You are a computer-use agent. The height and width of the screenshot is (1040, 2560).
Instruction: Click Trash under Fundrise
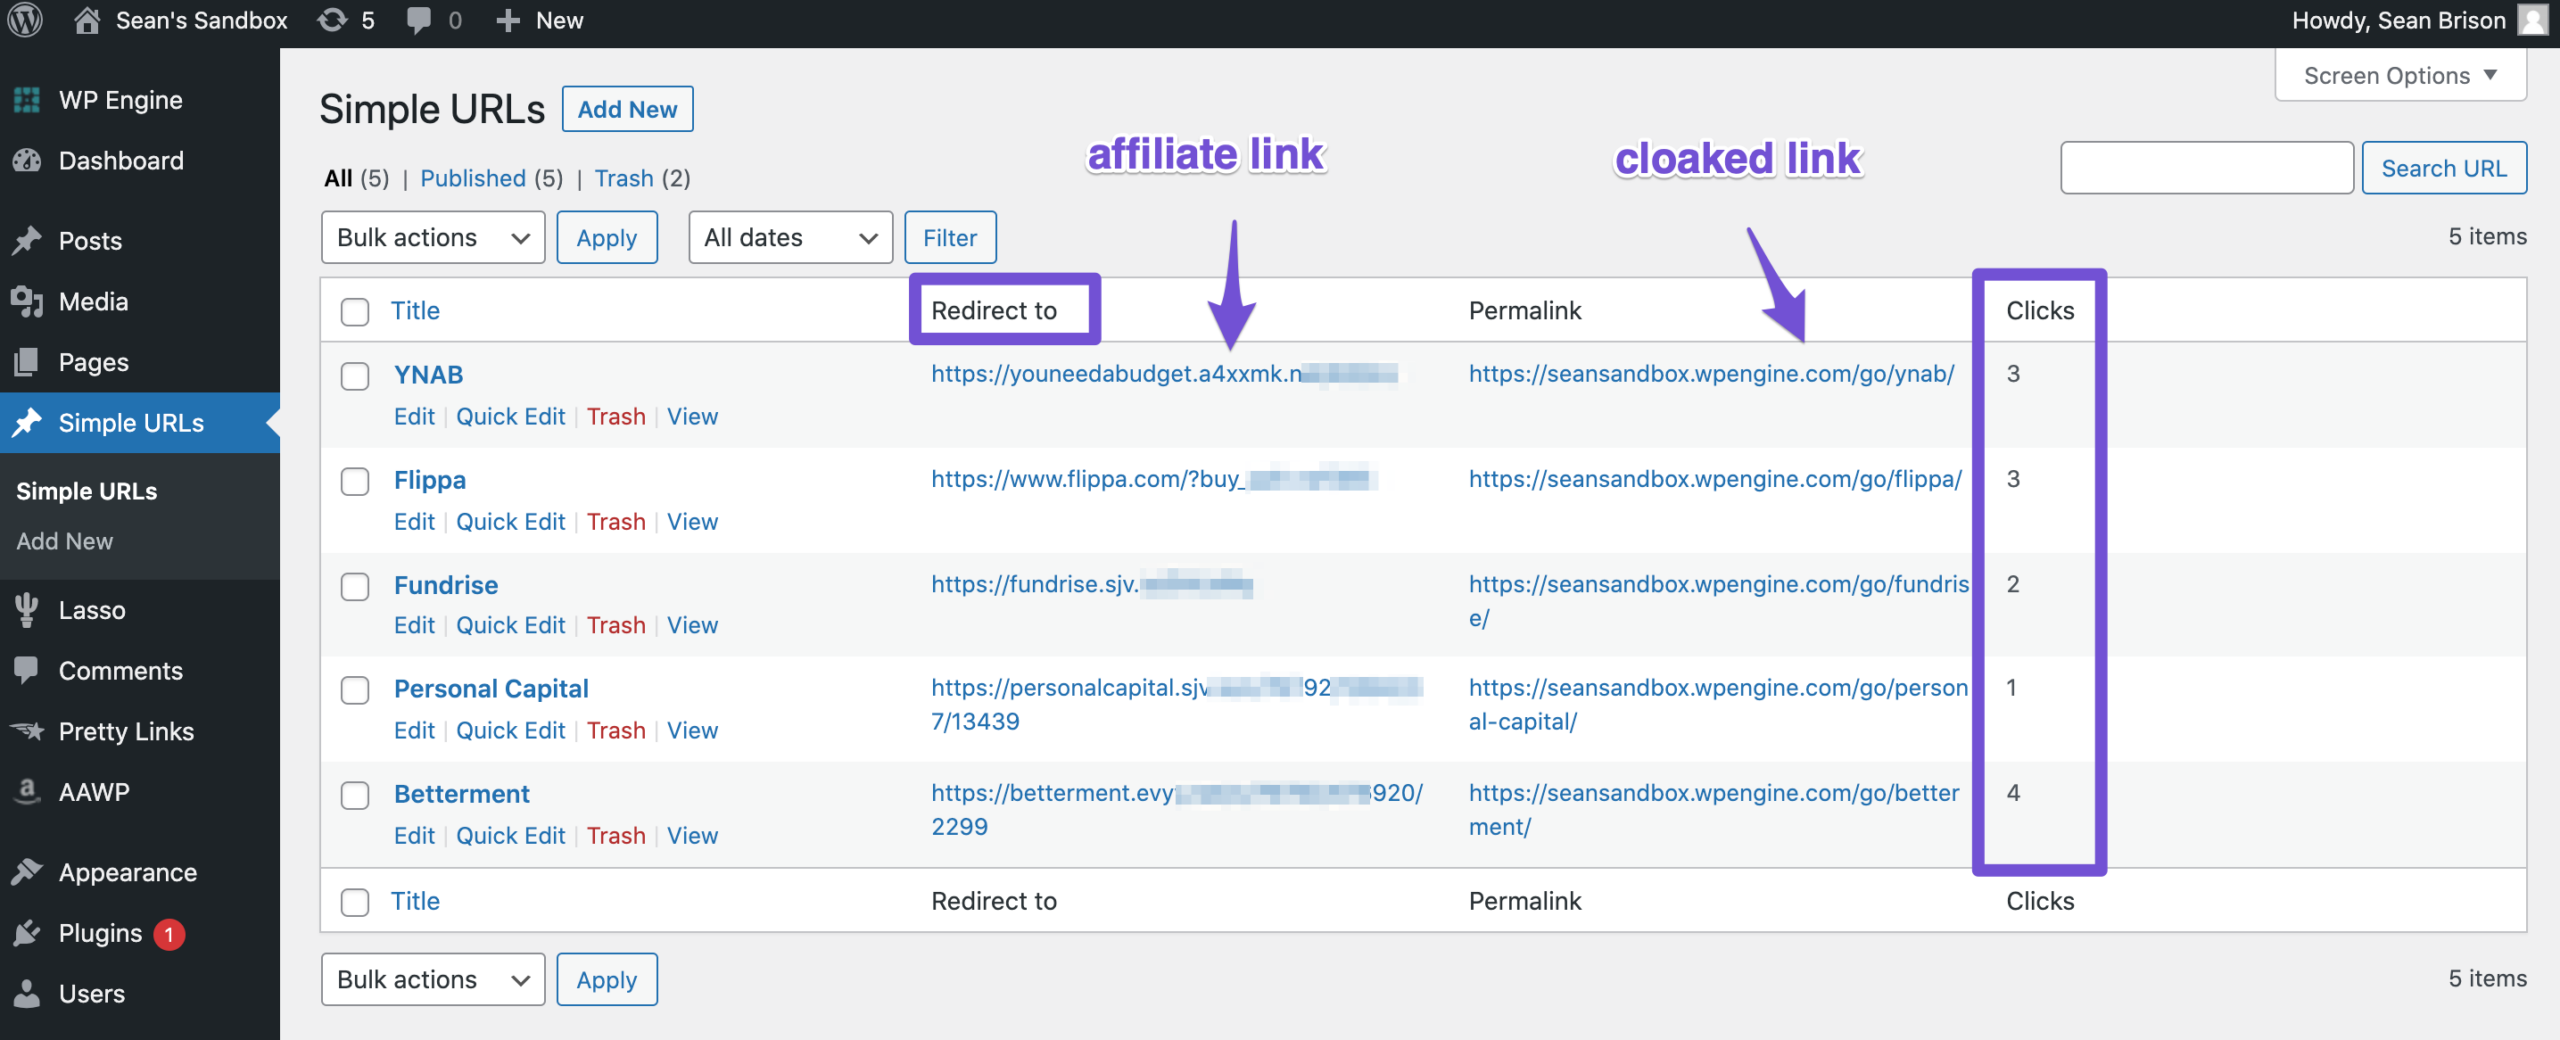tap(616, 625)
